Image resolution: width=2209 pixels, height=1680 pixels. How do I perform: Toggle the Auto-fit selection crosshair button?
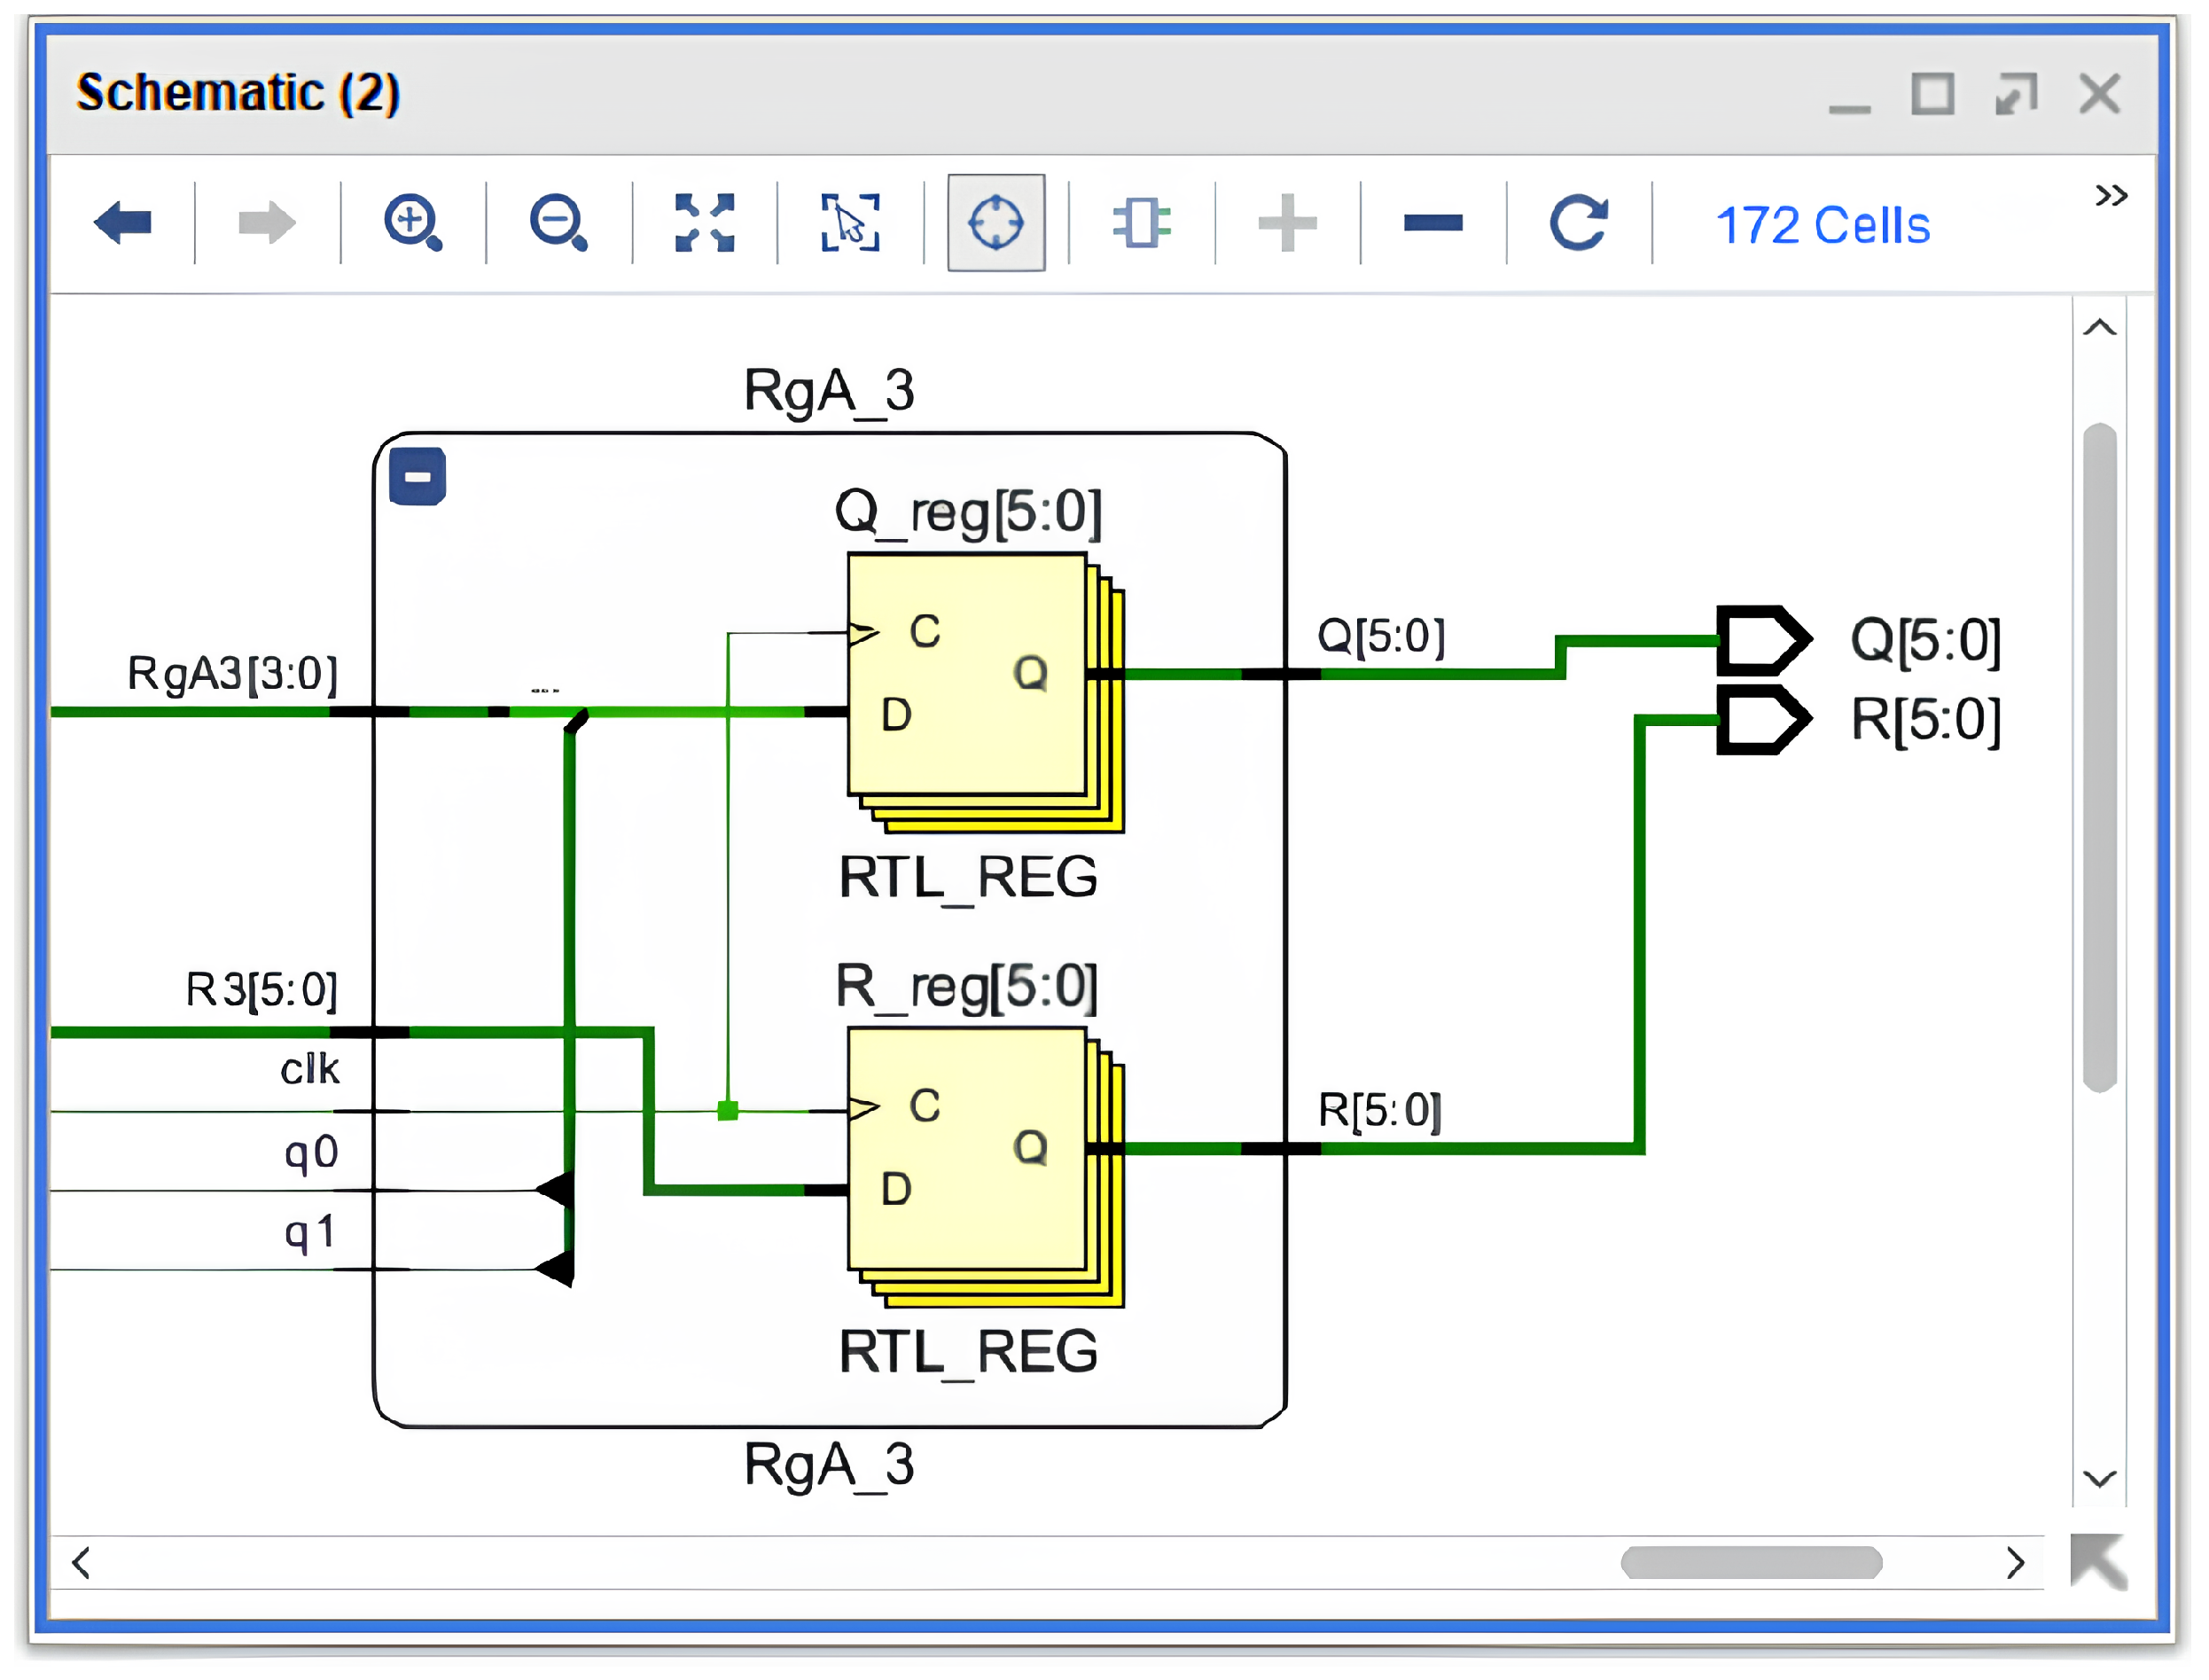995,222
